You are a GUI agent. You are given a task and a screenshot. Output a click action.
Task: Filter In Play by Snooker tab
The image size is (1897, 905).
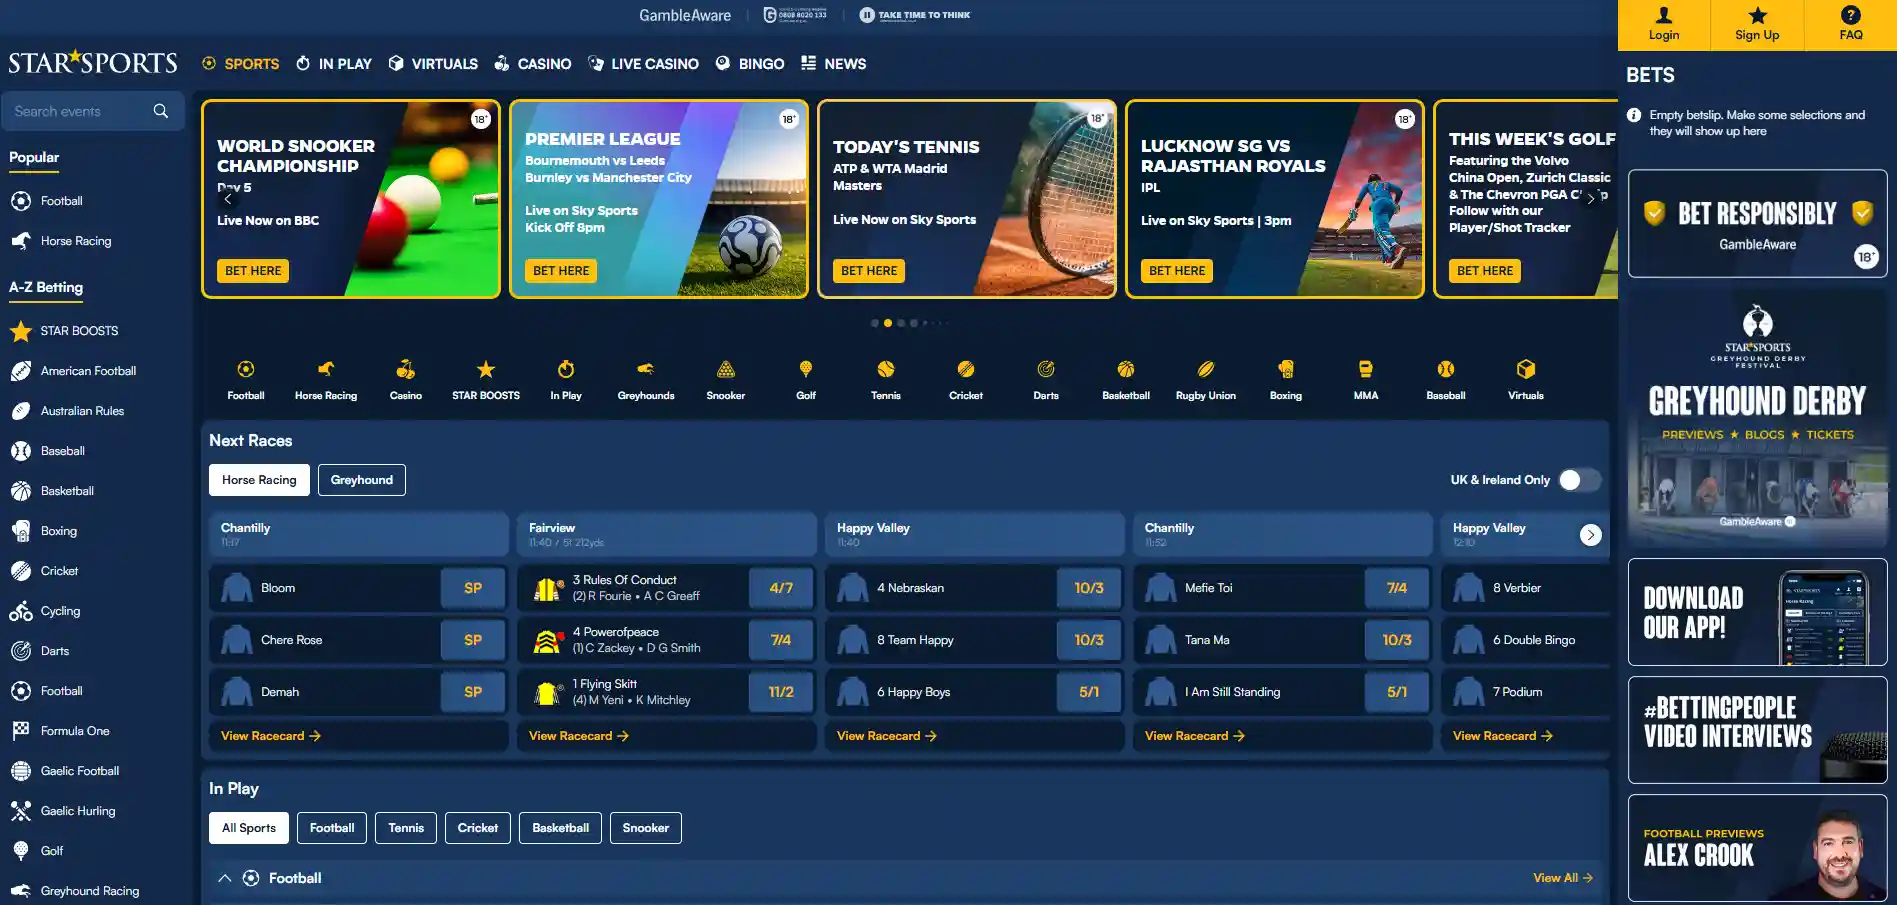pos(646,828)
